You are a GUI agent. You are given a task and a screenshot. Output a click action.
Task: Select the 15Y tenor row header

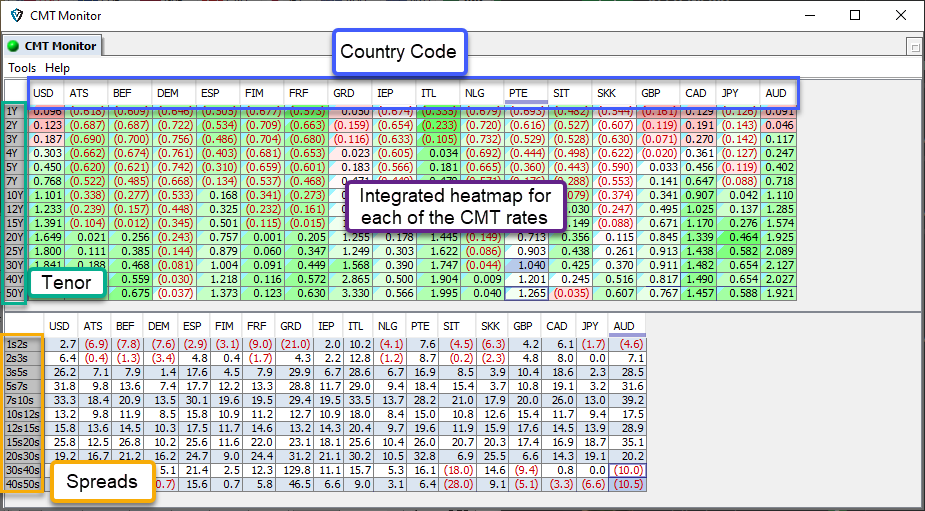point(15,223)
